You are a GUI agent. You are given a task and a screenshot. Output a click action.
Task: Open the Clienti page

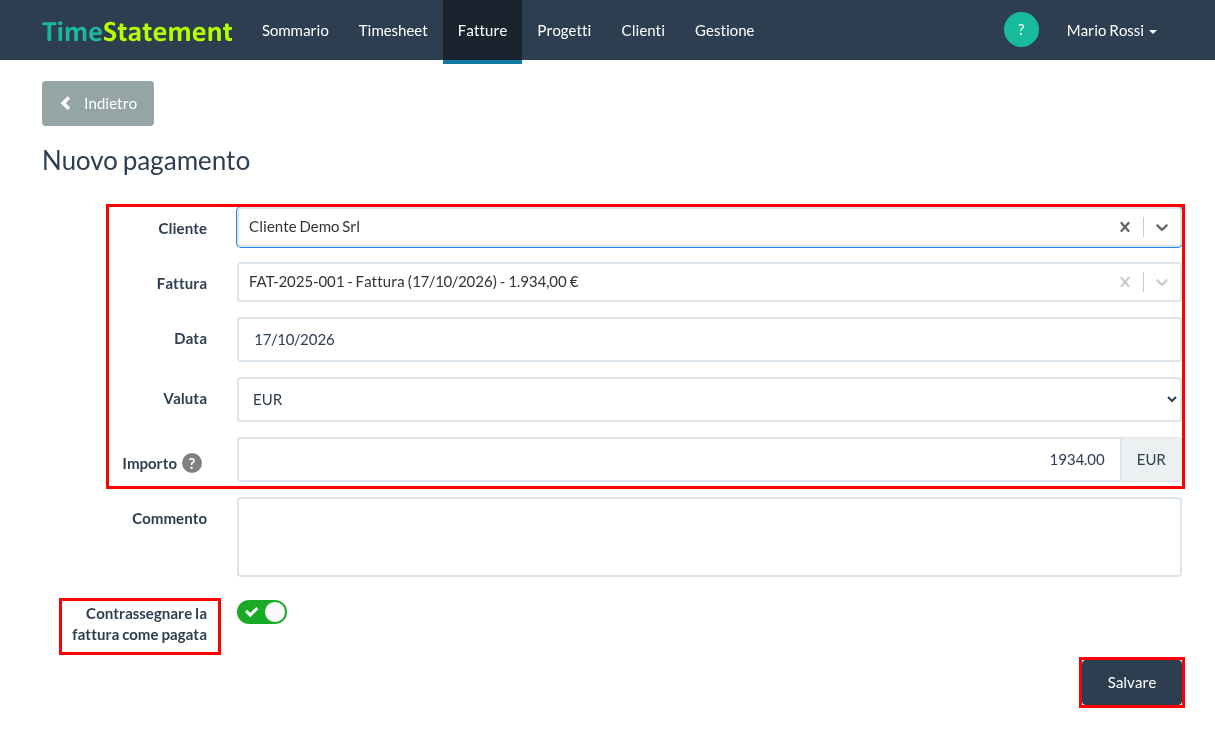click(x=643, y=30)
